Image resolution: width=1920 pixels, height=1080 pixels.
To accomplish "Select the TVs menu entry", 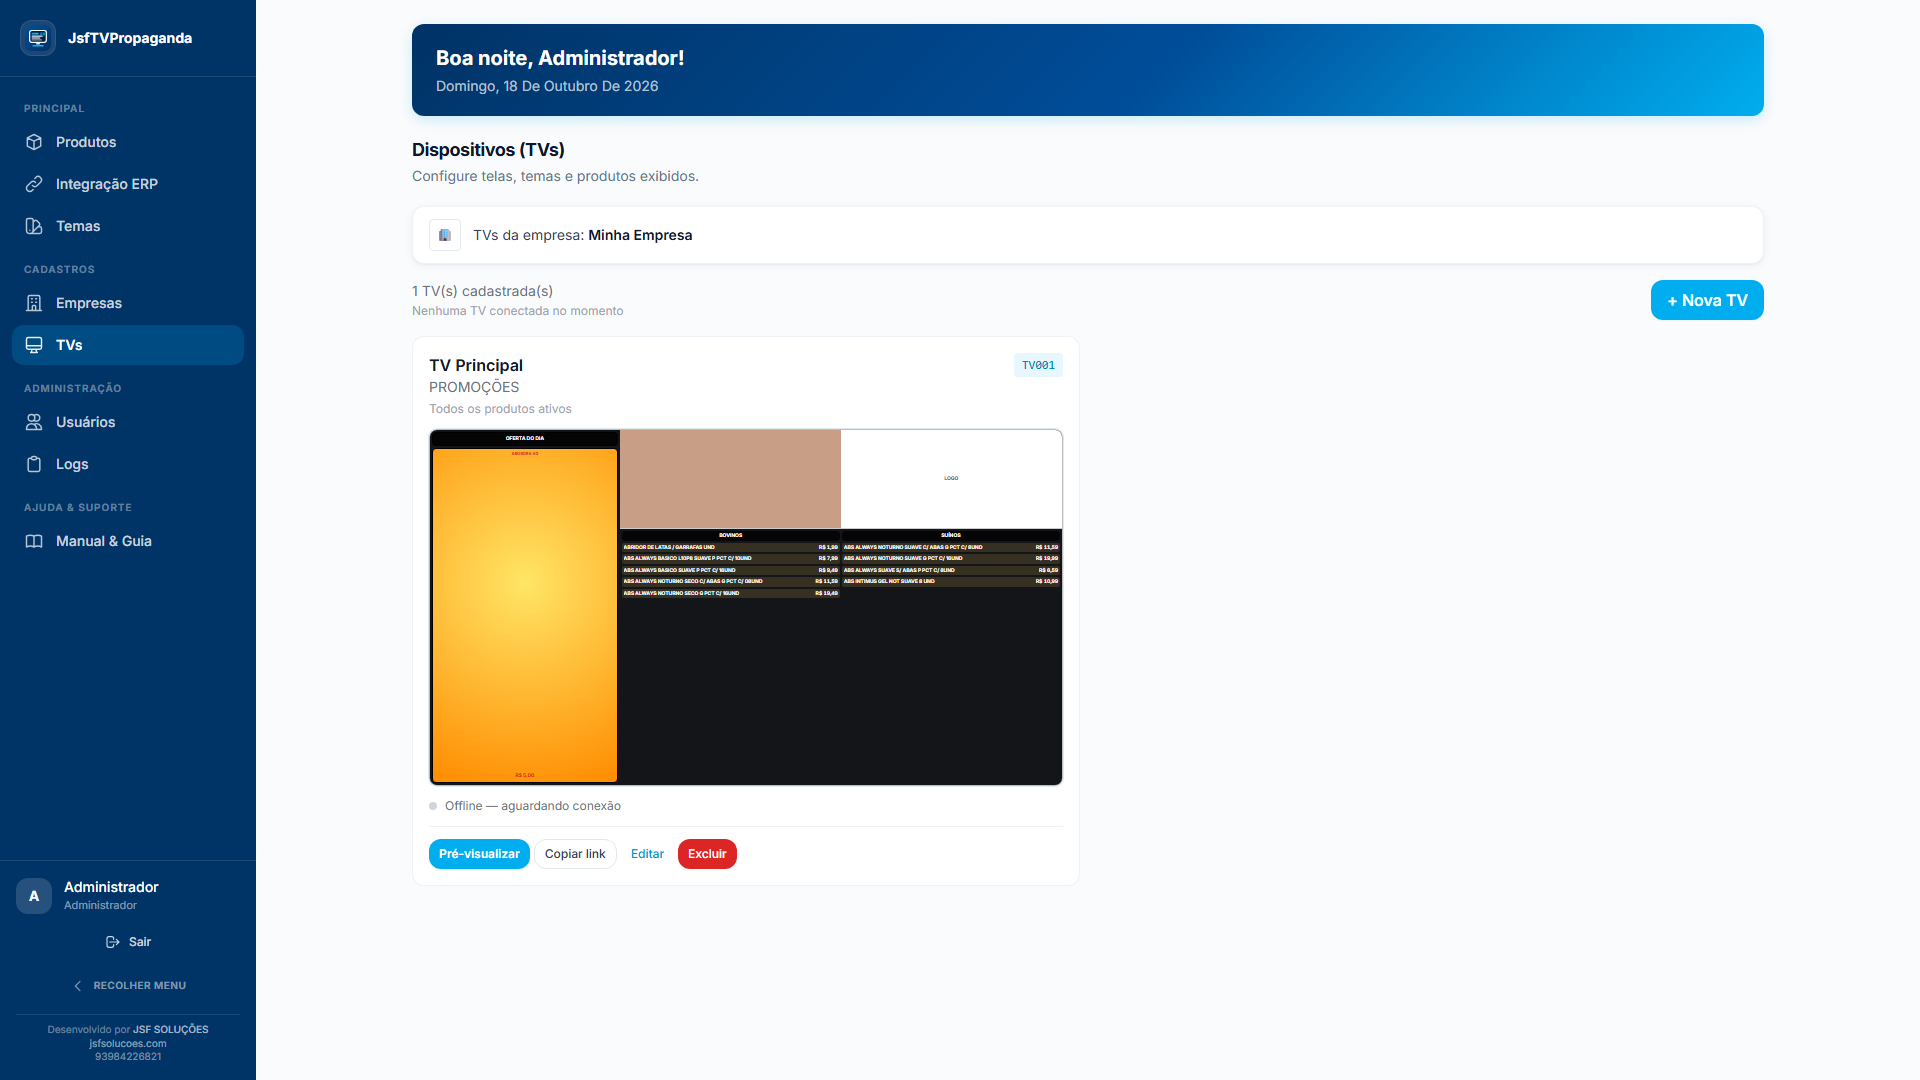I will pyautogui.click(x=128, y=345).
